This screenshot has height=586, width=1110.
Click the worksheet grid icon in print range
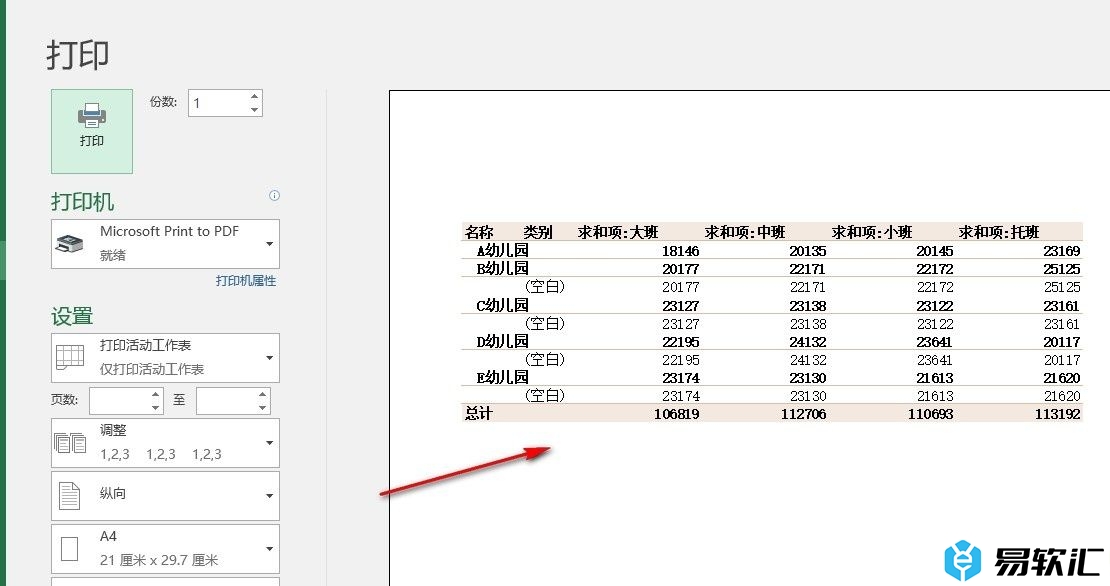[x=70, y=357]
